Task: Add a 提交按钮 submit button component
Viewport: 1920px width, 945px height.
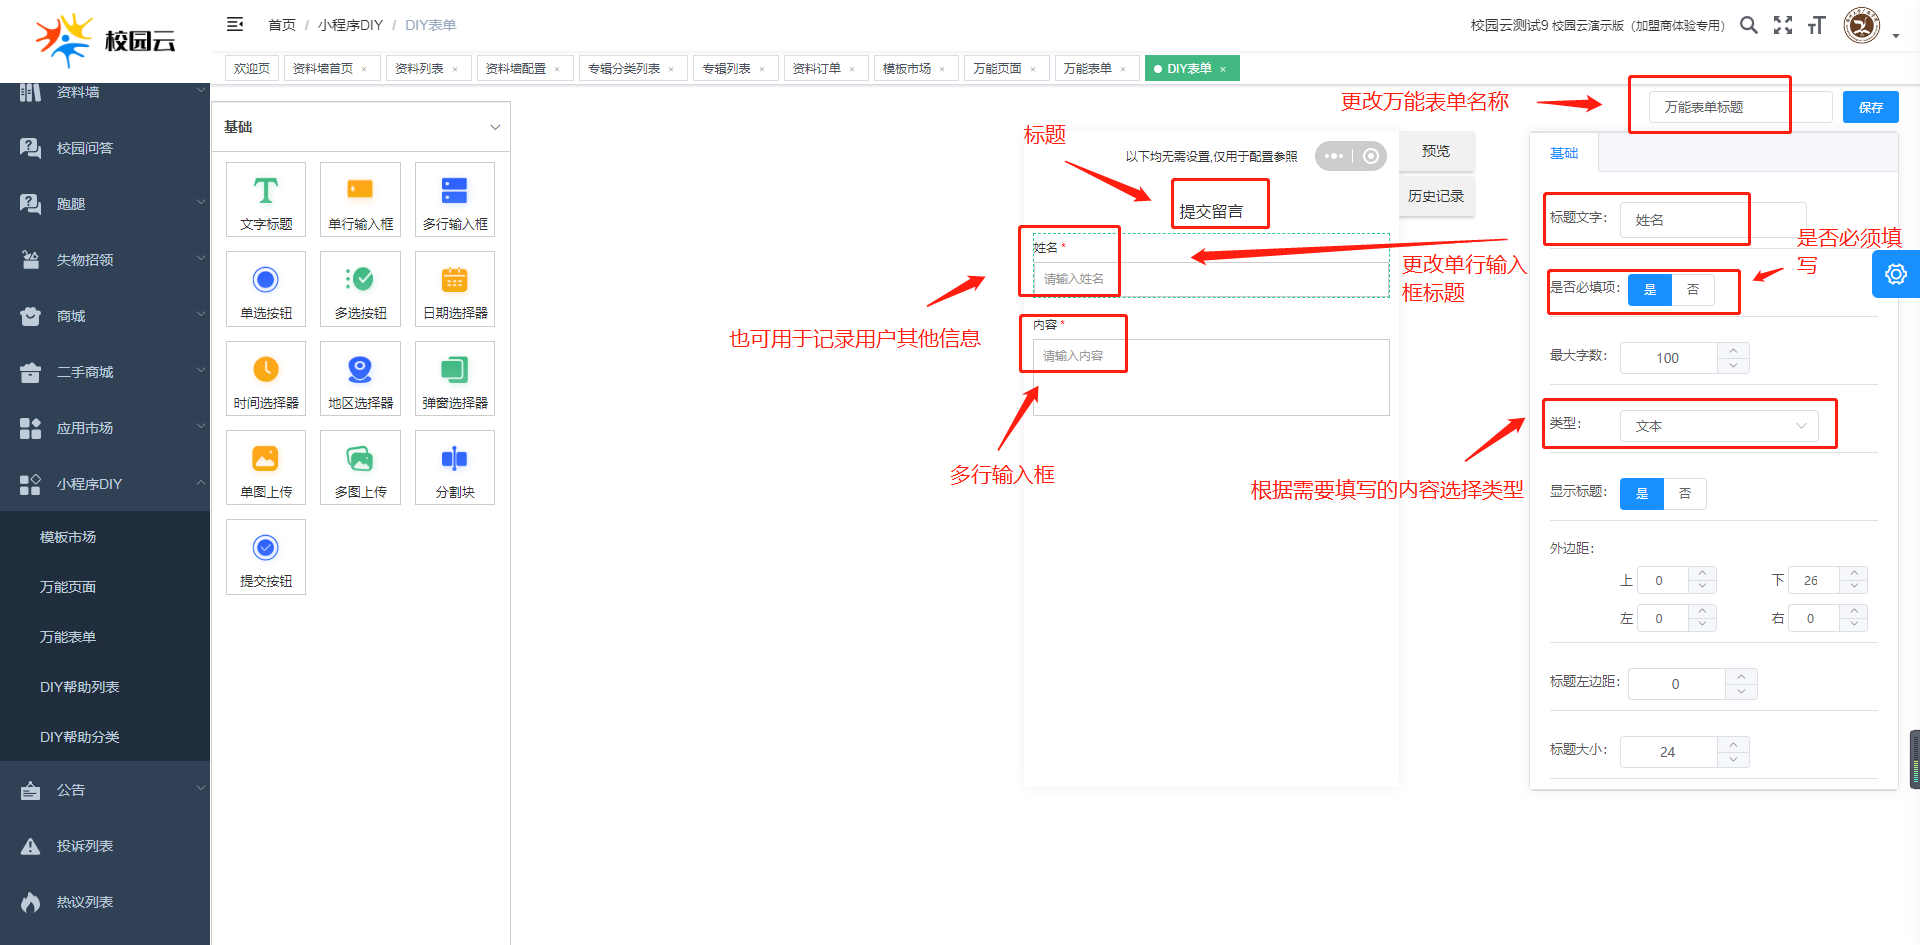Action: coord(266,556)
